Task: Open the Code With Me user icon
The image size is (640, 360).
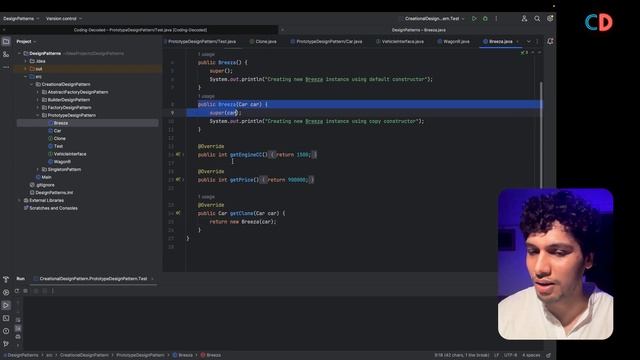Action: (x=524, y=18)
